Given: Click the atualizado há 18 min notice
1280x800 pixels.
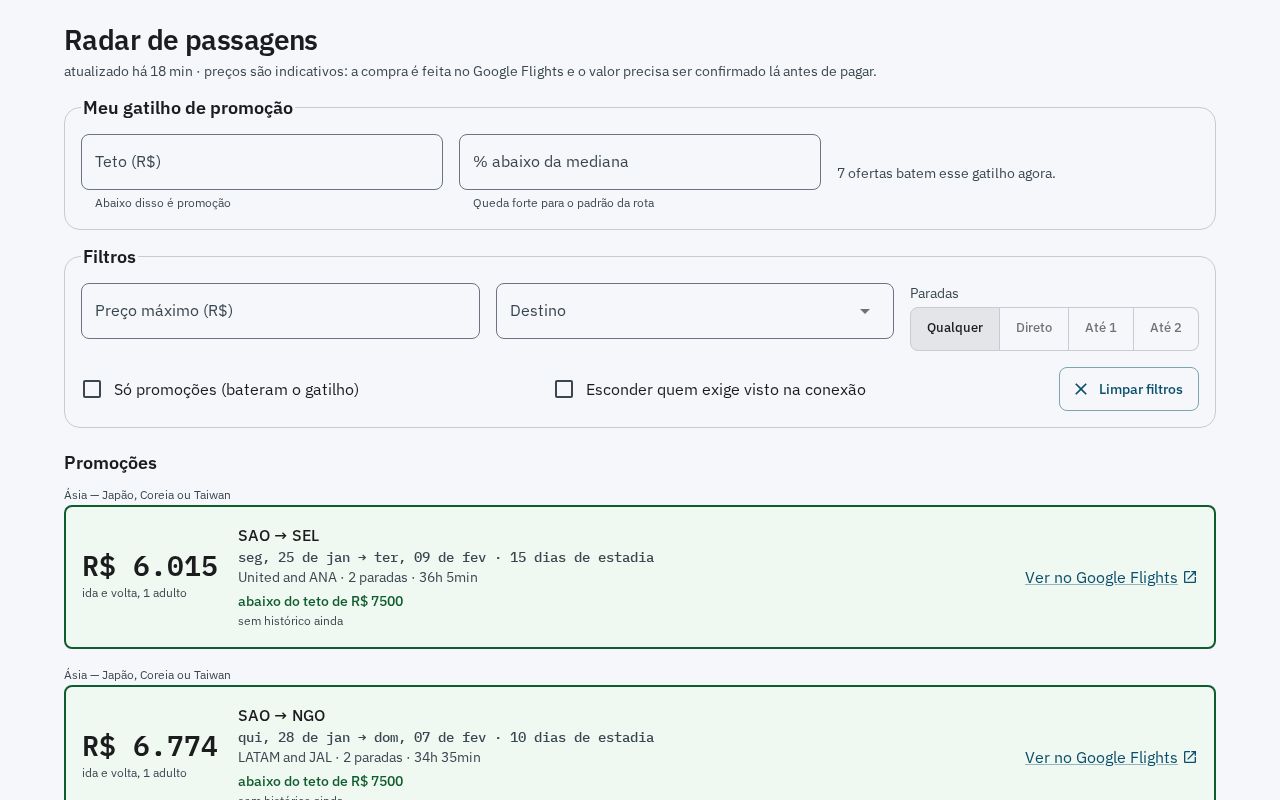Looking at the screenshot, I should point(470,71).
